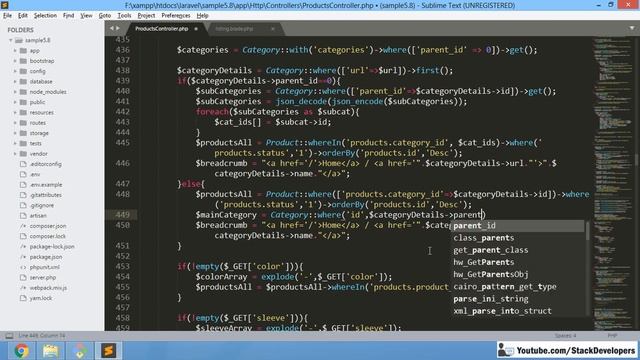Click line number 449 in gutter
The height and width of the screenshot is (360, 640).
122,215
